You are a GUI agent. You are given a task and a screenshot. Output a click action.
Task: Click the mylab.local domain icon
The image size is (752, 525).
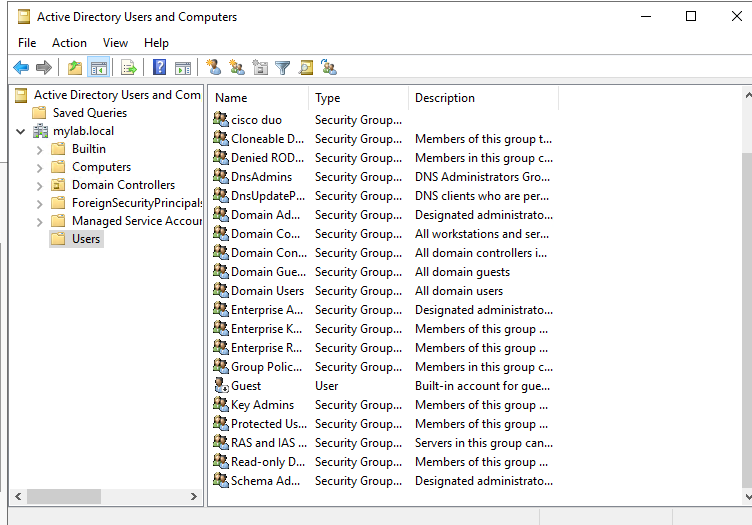point(40,130)
